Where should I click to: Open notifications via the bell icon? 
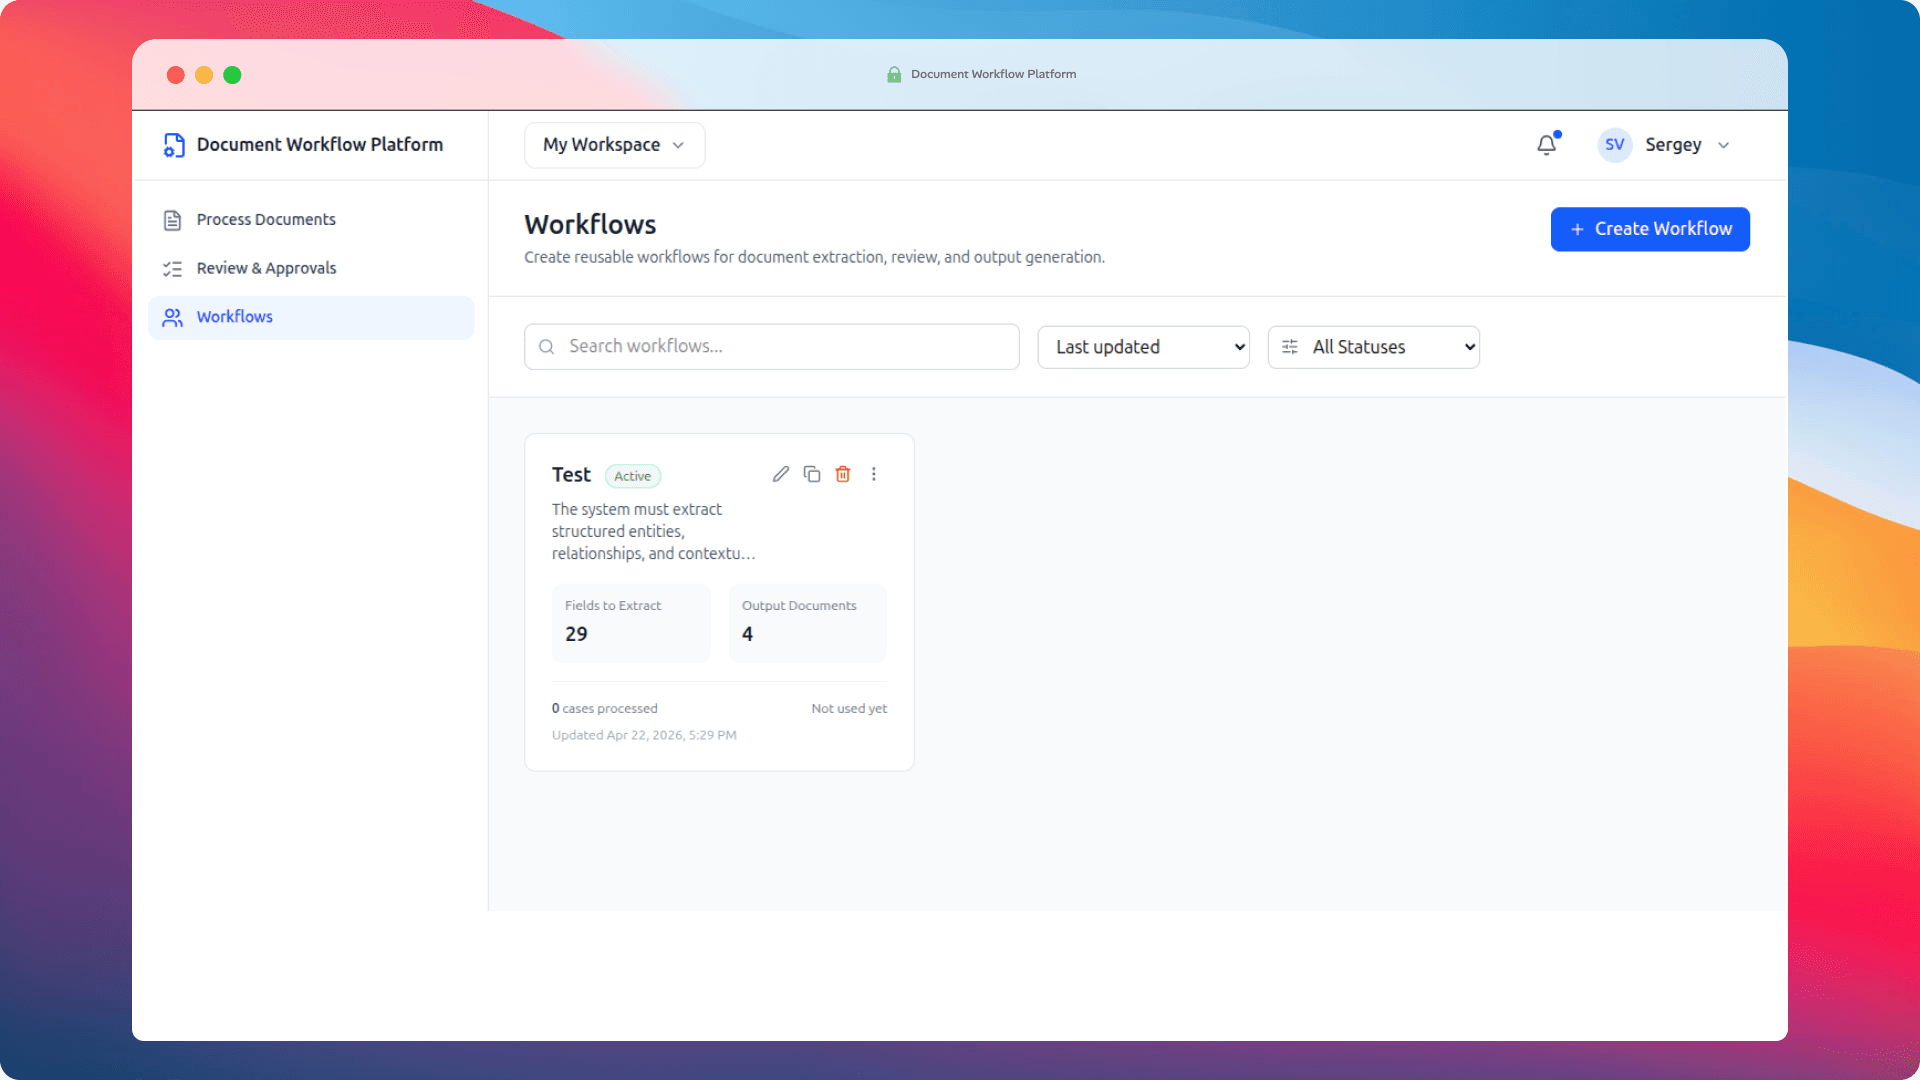click(x=1546, y=145)
